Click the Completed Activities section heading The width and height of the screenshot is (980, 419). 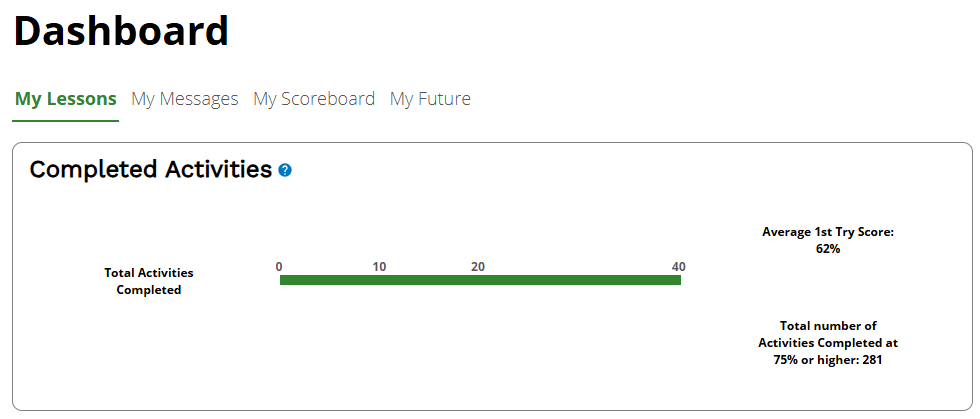(x=151, y=169)
